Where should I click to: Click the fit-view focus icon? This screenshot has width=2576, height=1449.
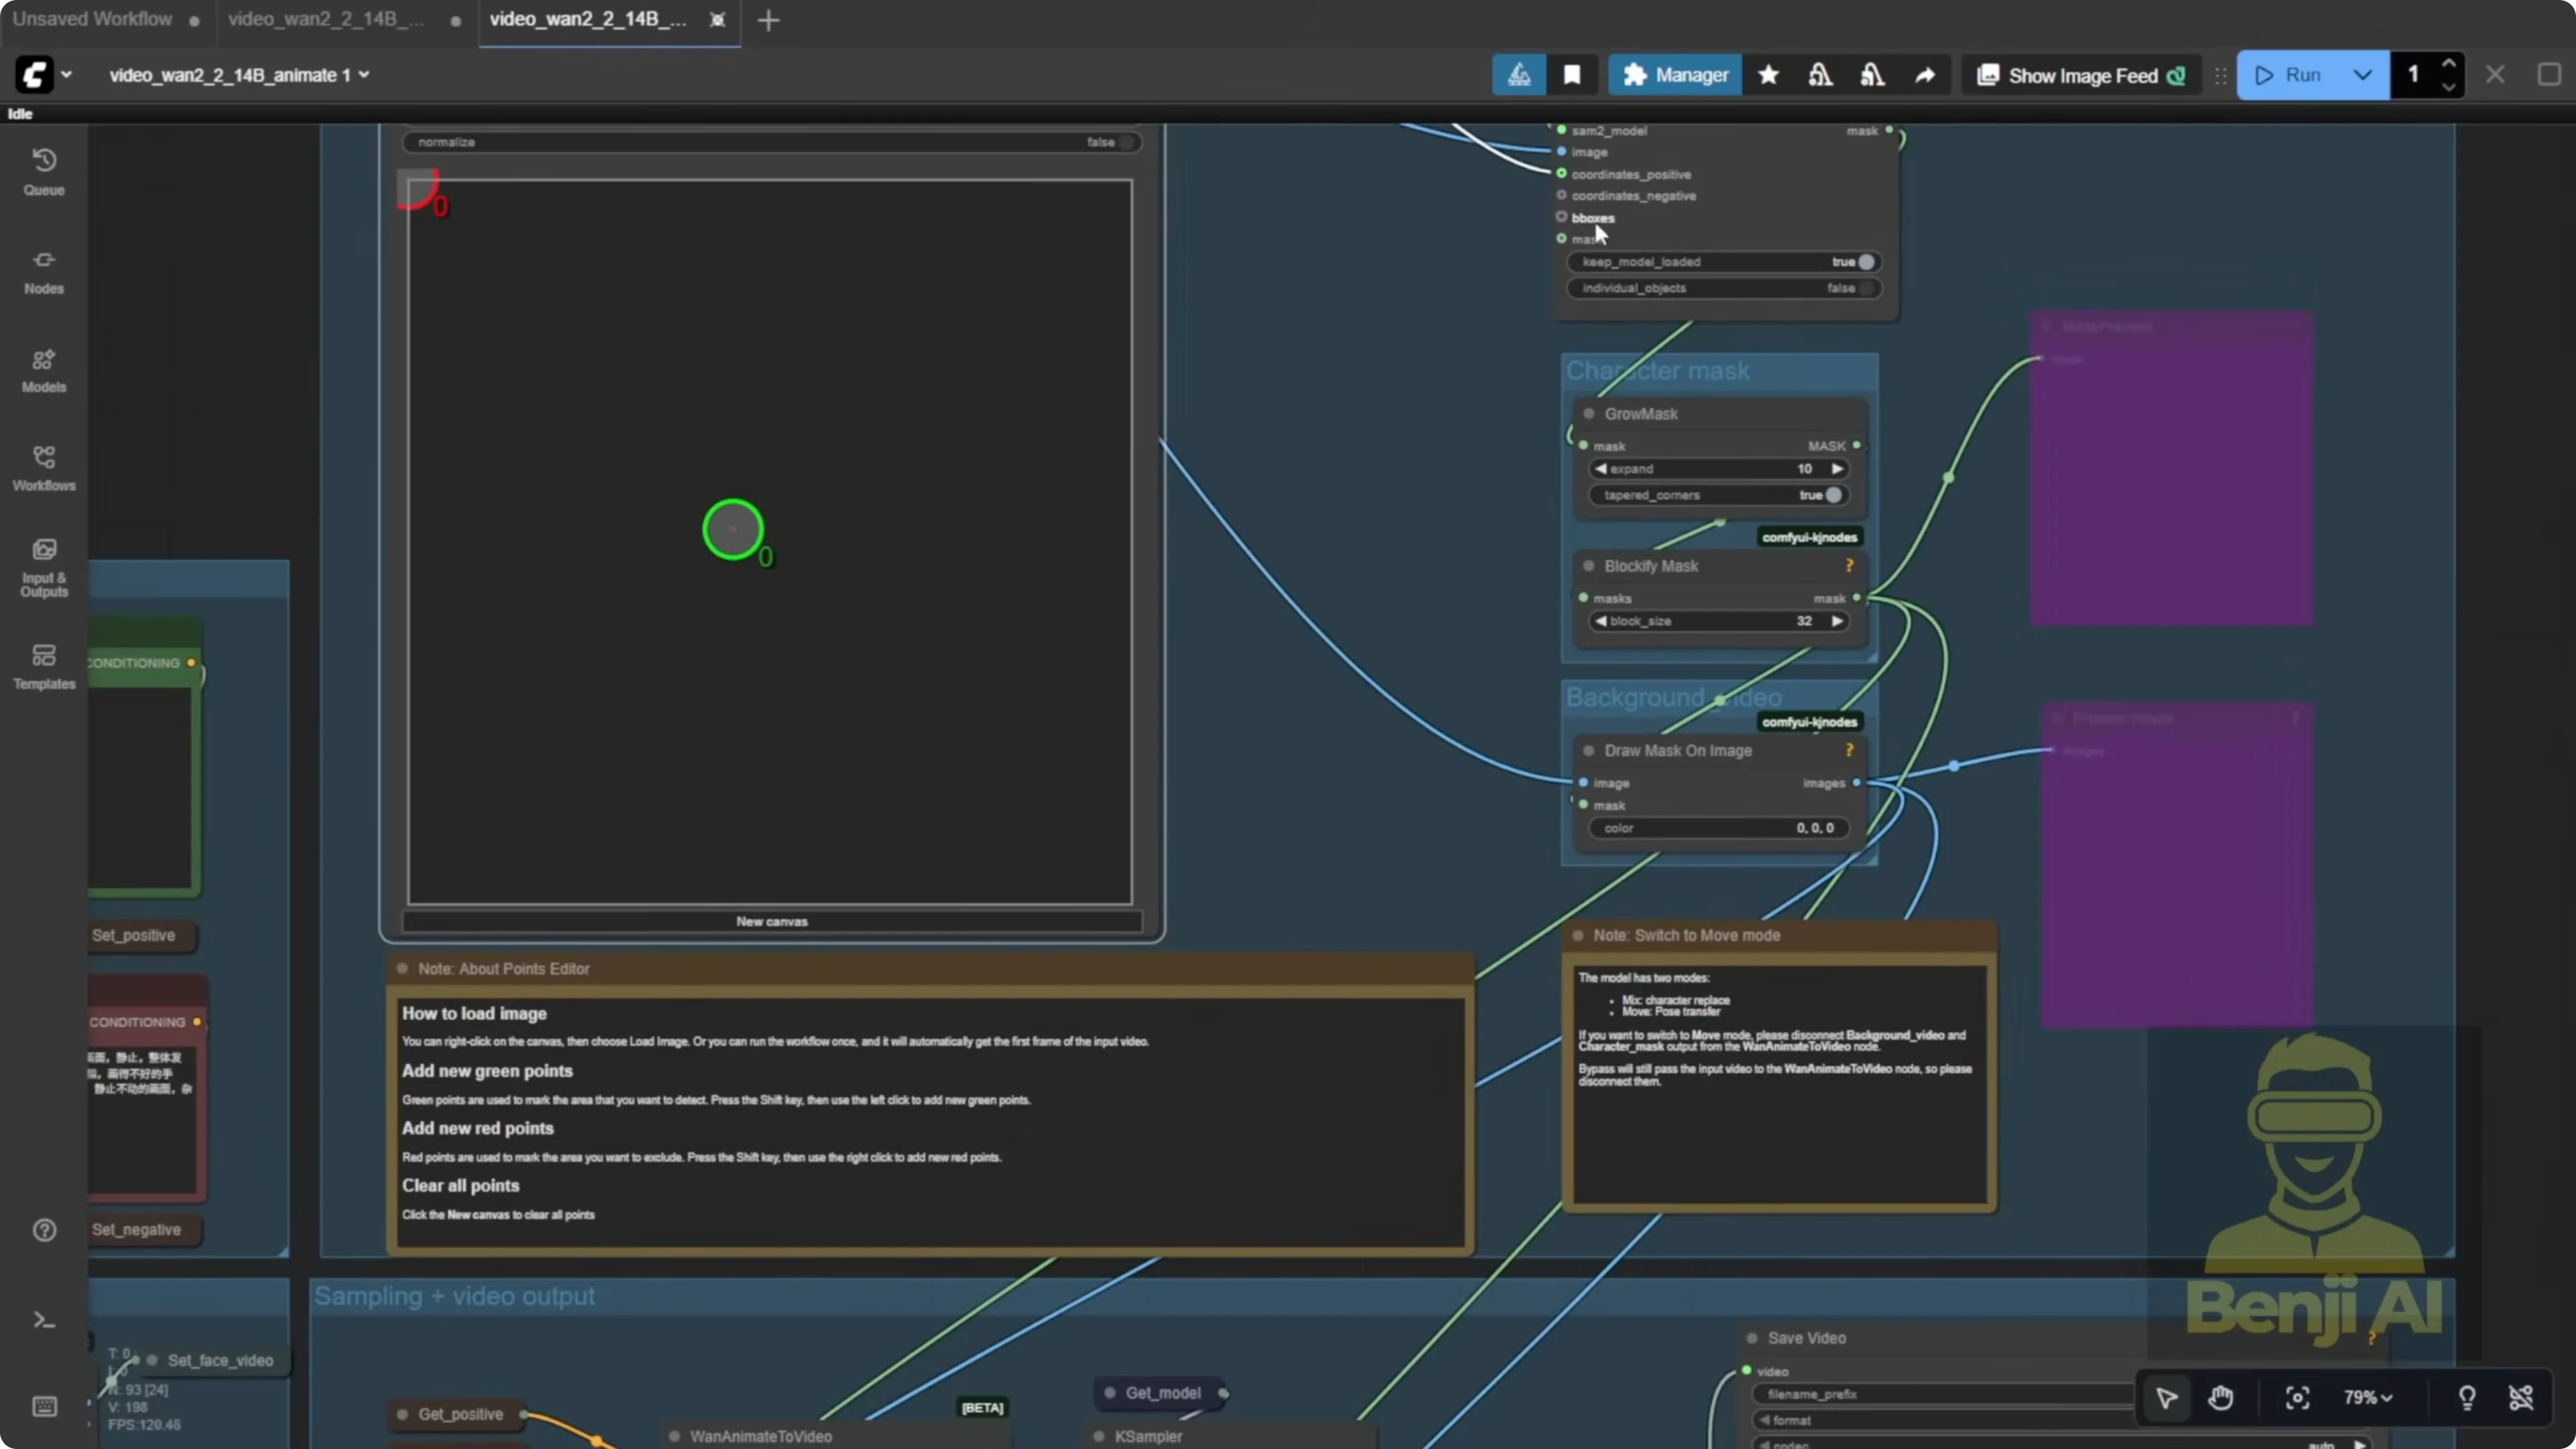tap(2297, 1397)
